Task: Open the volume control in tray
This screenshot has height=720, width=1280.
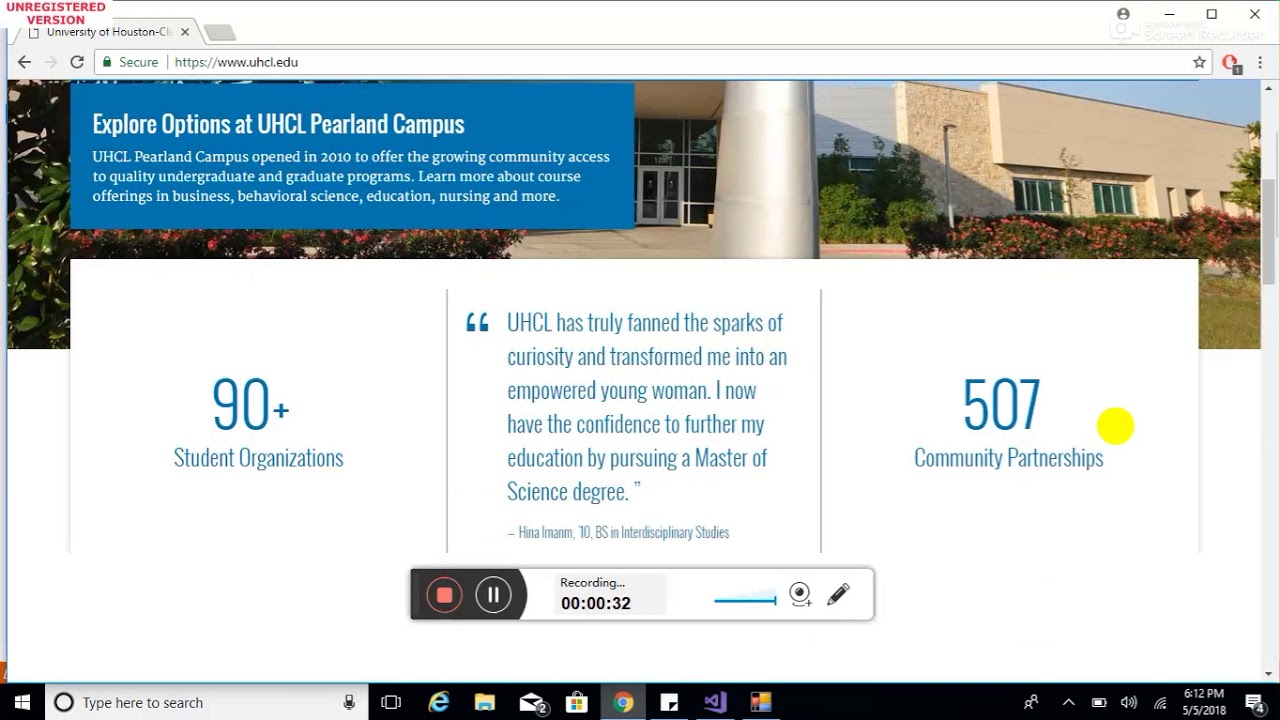Action: click(x=1129, y=702)
